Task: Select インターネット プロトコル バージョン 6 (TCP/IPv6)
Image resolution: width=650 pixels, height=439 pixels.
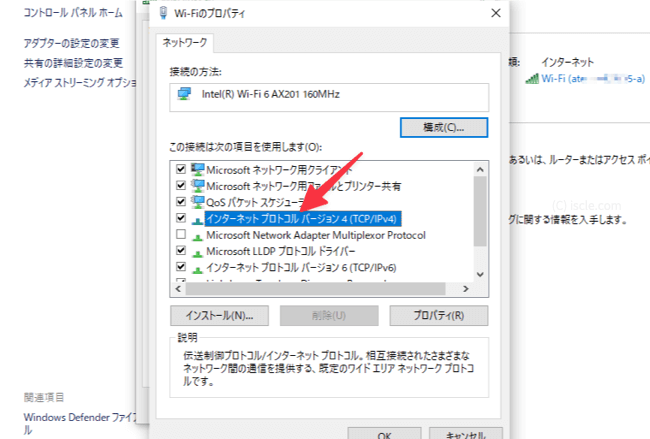Action: (x=301, y=268)
